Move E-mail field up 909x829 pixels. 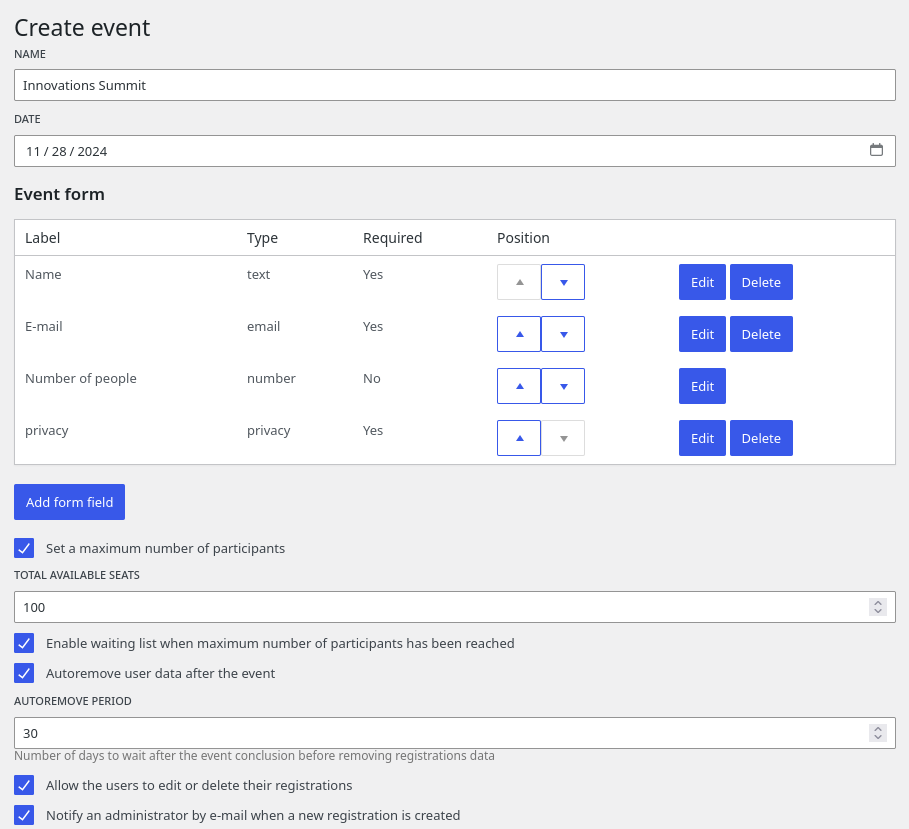point(519,334)
